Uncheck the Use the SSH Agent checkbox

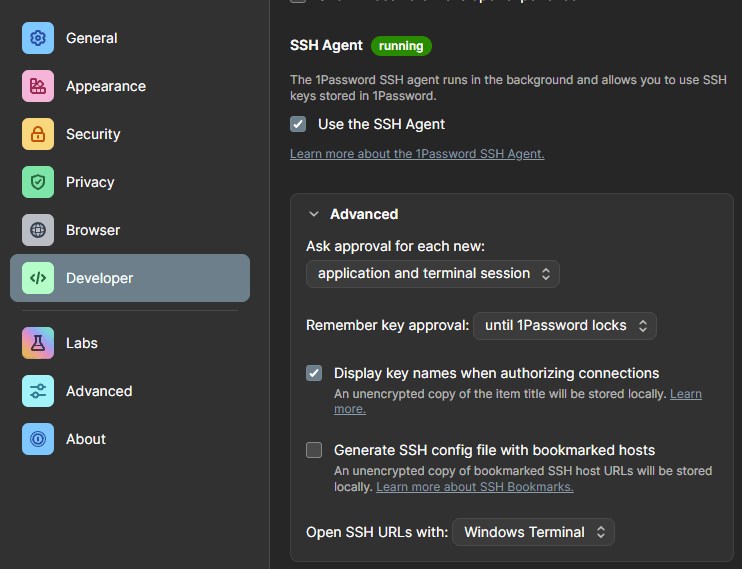click(x=298, y=125)
